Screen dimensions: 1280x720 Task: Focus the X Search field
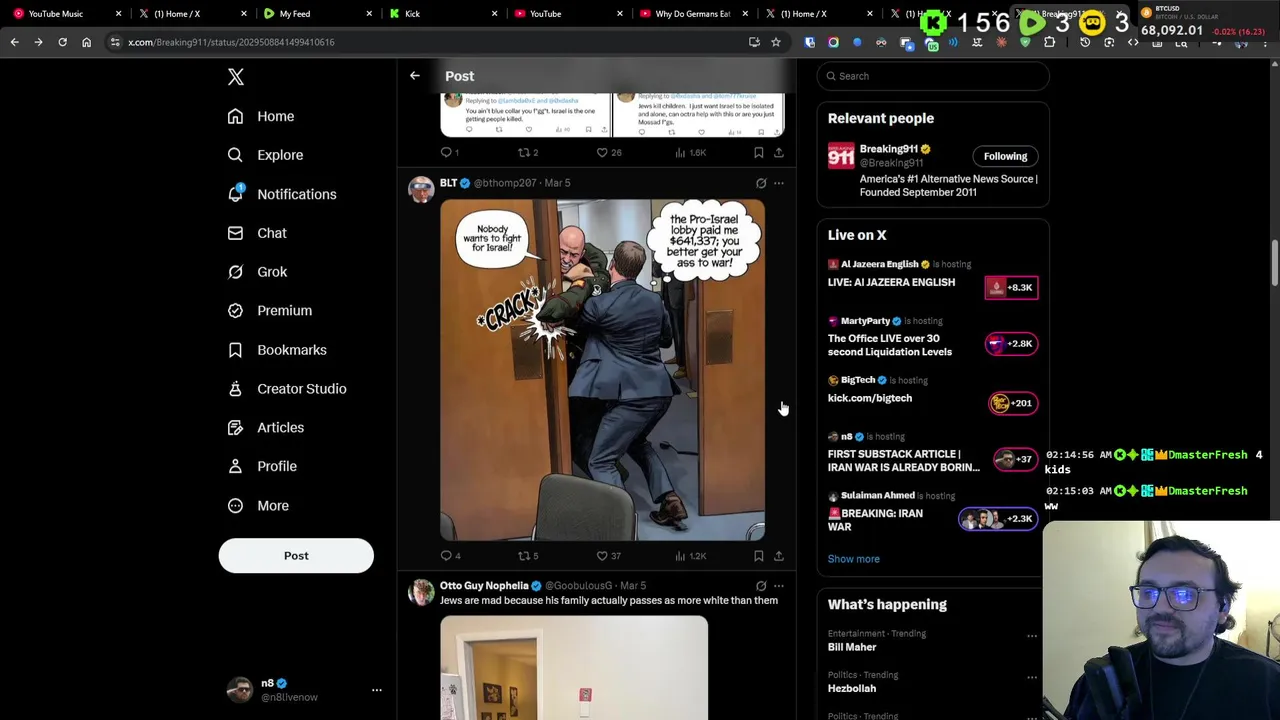click(933, 76)
